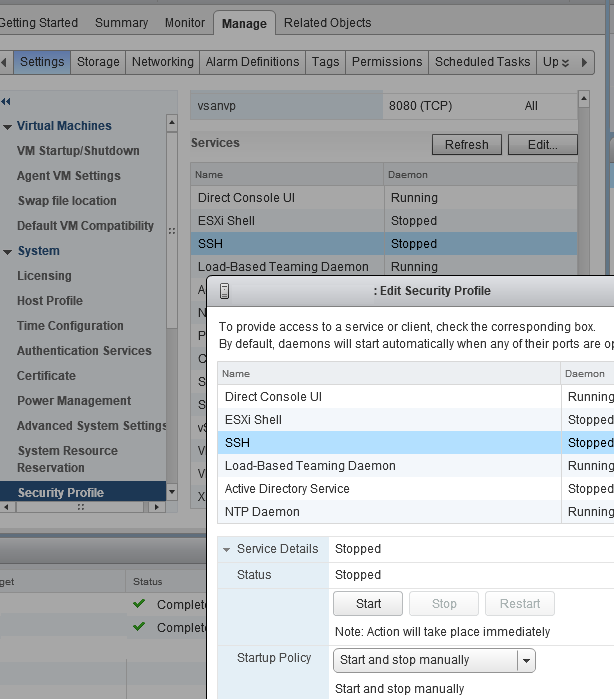The width and height of the screenshot is (614, 699).
Task: Open the Permissions sub-tab
Action: click(387, 62)
